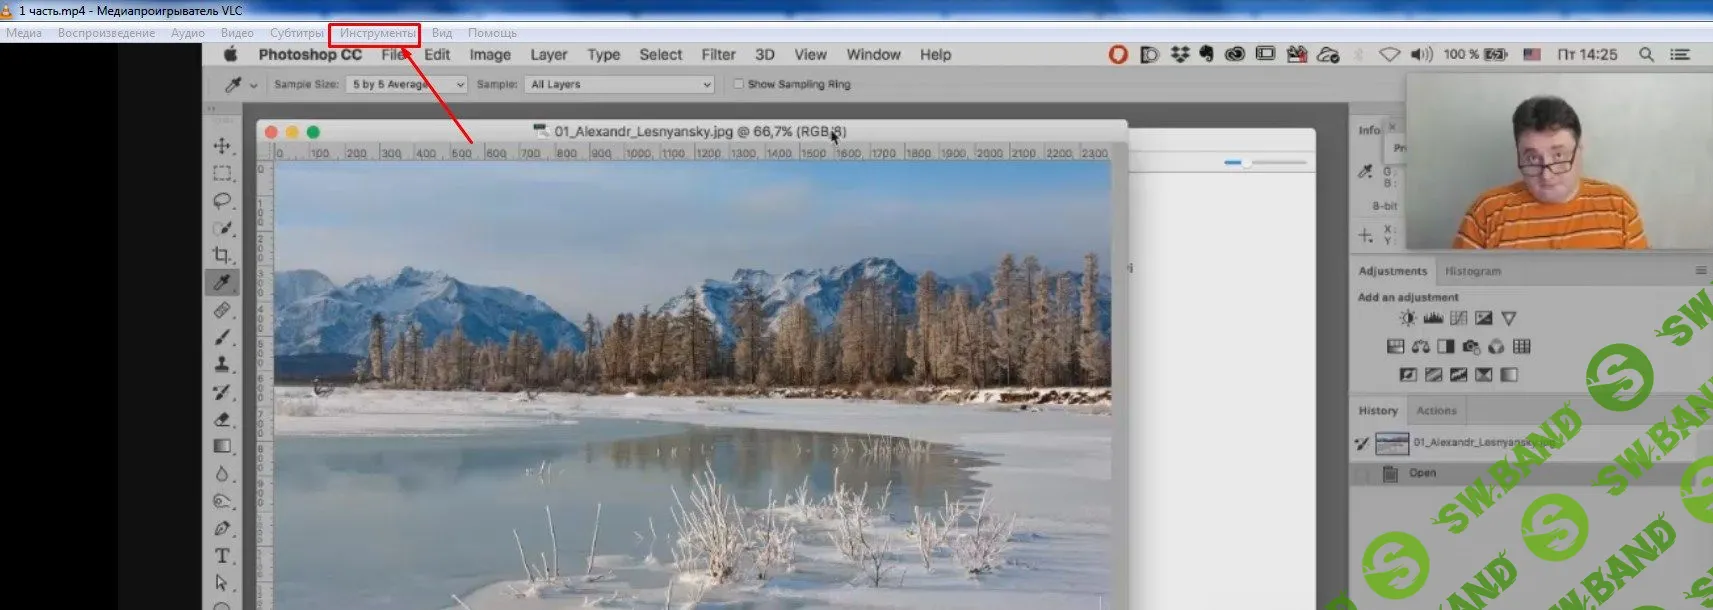This screenshot has height=610, width=1713.
Task: Enable Show Sampling Ring checkbox
Action: [739, 84]
